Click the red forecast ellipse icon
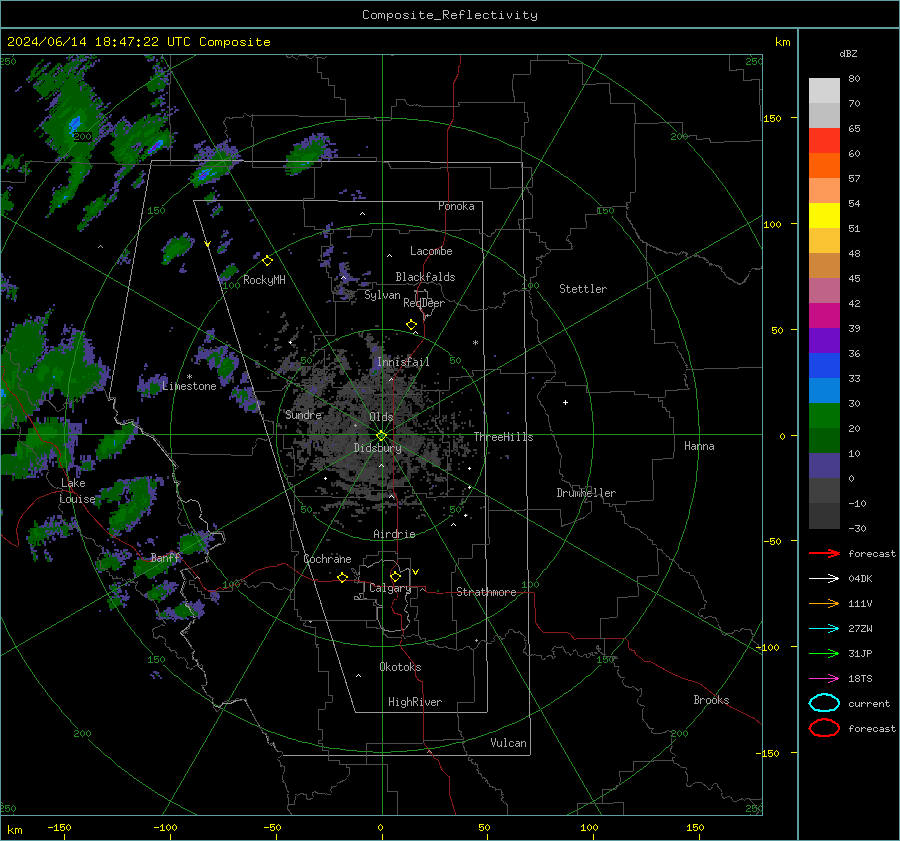This screenshot has width=900, height=841. (824, 728)
